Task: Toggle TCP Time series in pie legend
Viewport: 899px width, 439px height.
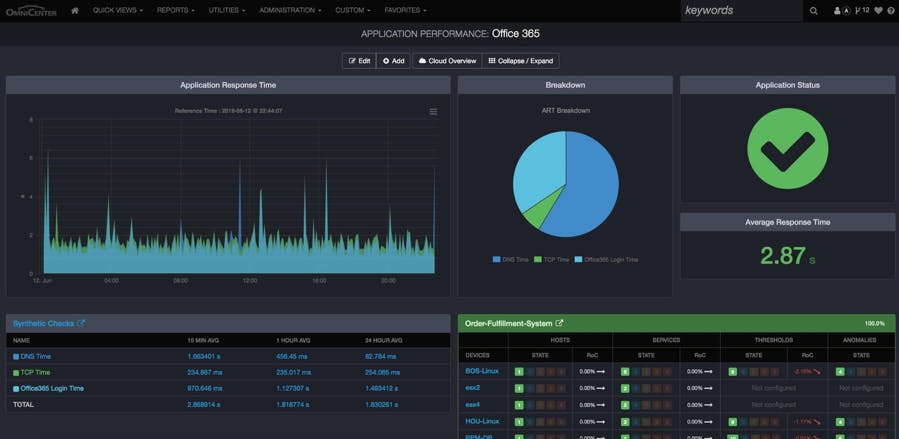Action: [x=551, y=260]
